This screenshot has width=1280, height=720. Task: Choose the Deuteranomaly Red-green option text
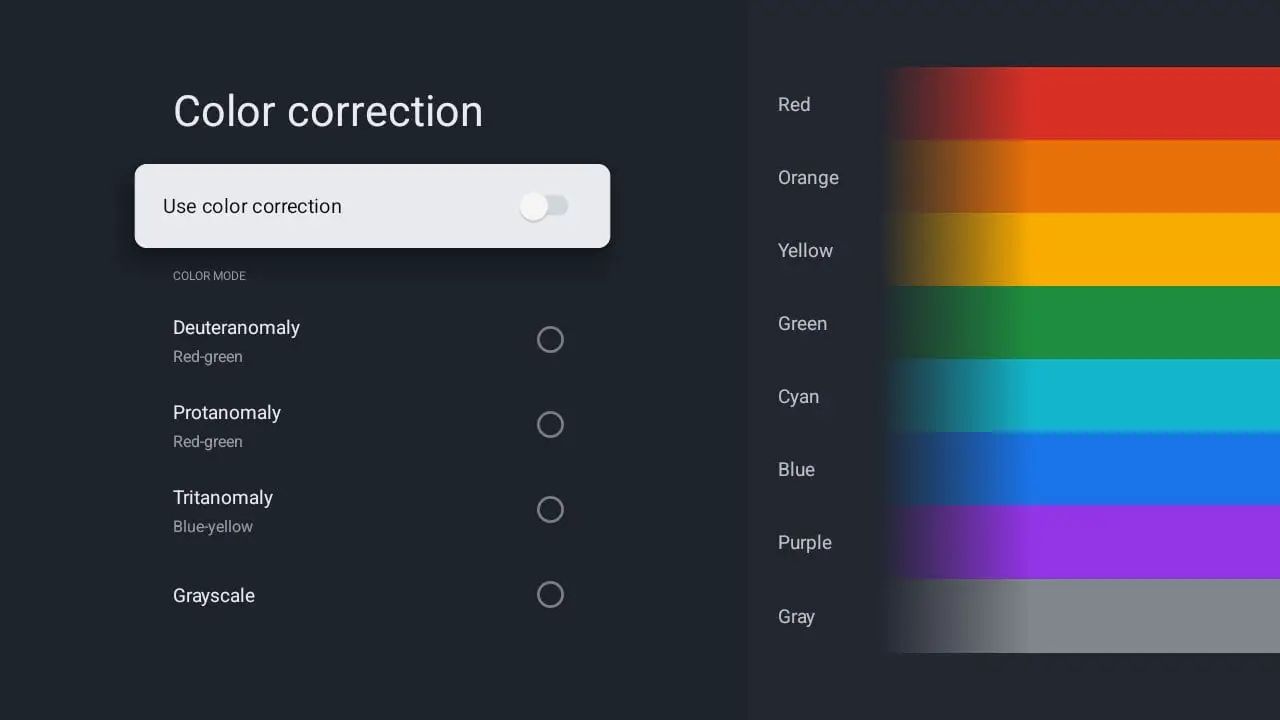[x=236, y=340]
